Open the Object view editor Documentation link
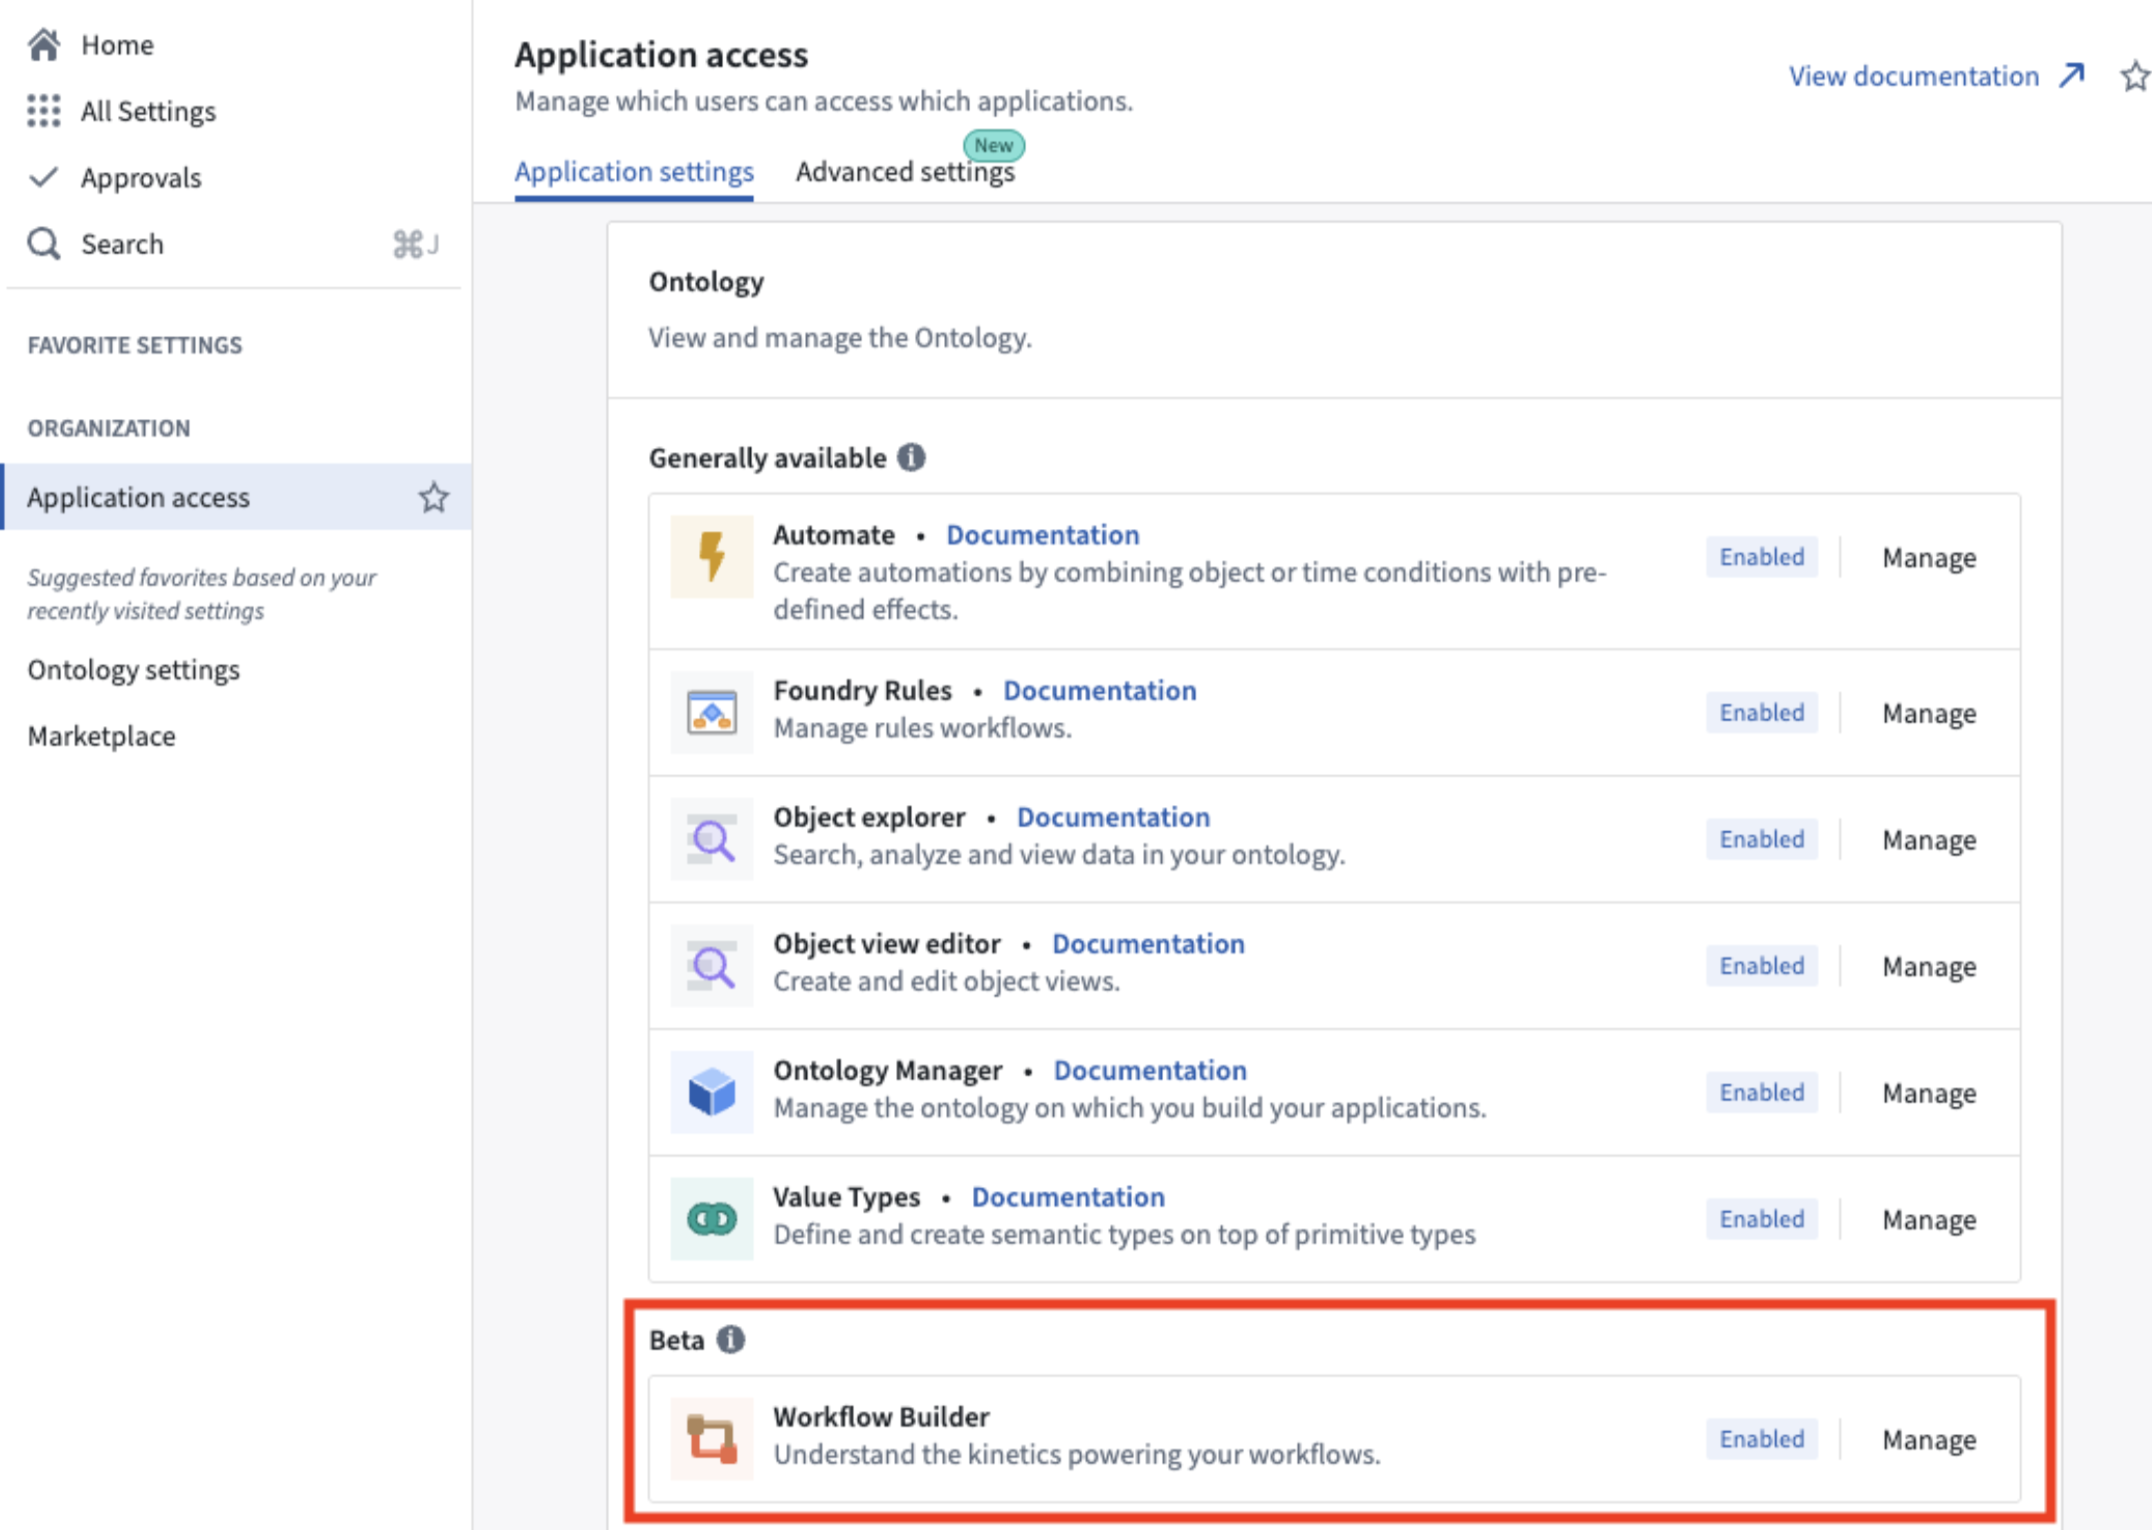Viewport: 2152px width, 1530px height. tap(1148, 944)
